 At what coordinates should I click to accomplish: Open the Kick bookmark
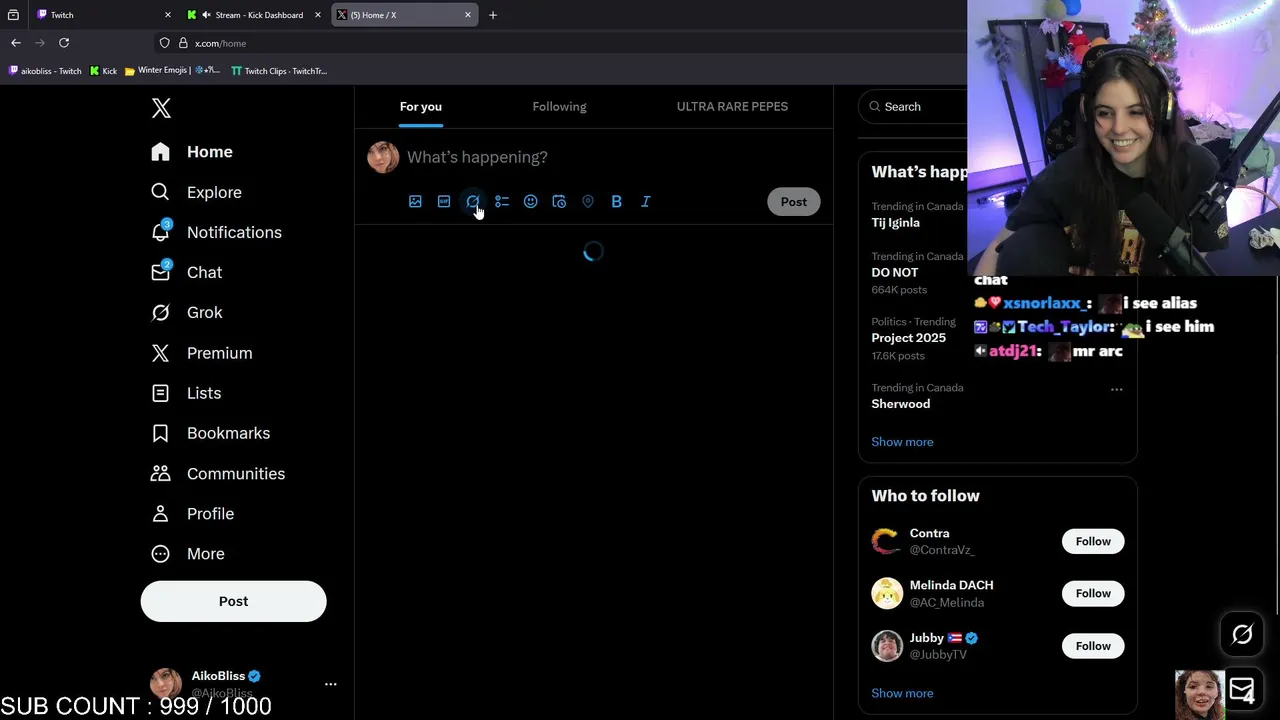pos(103,71)
